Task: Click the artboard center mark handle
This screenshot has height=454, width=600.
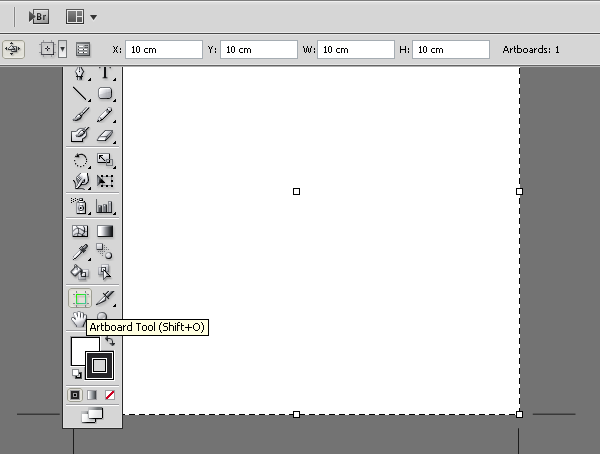Action: point(297,191)
